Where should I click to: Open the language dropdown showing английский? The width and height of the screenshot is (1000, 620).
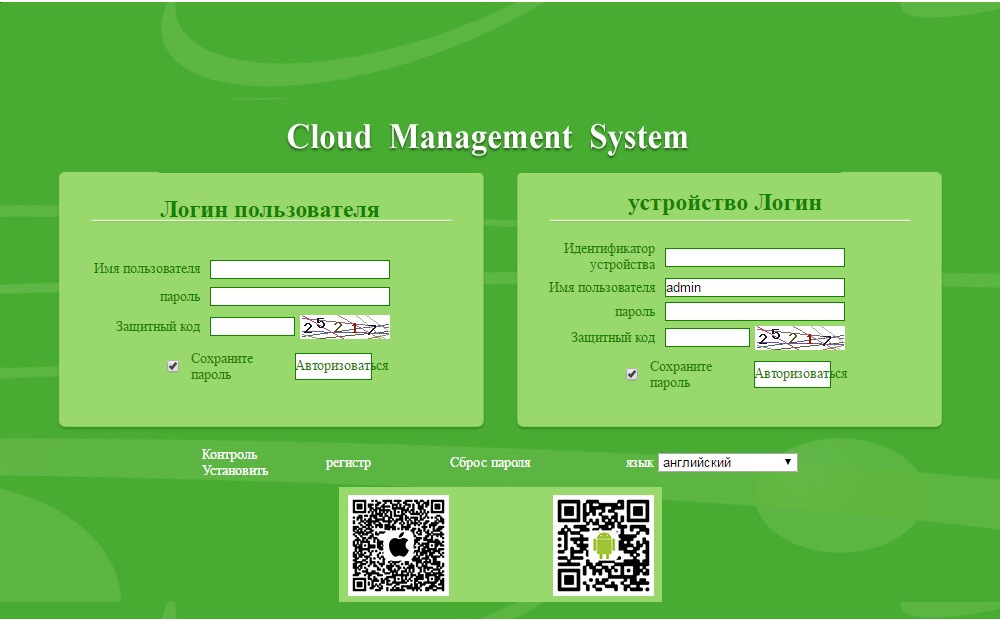click(x=728, y=462)
